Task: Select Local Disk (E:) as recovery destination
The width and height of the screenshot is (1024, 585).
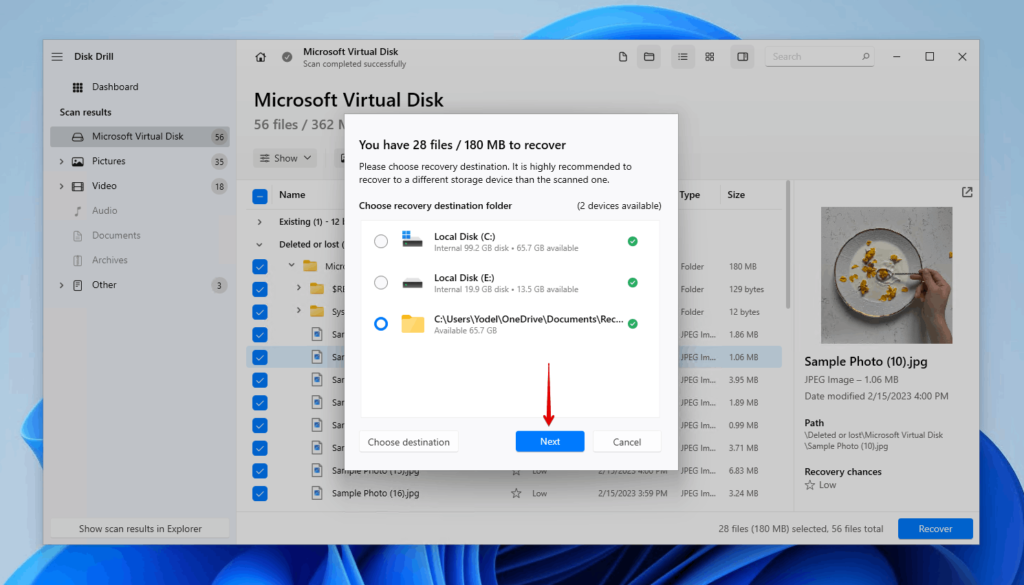Action: click(x=381, y=282)
